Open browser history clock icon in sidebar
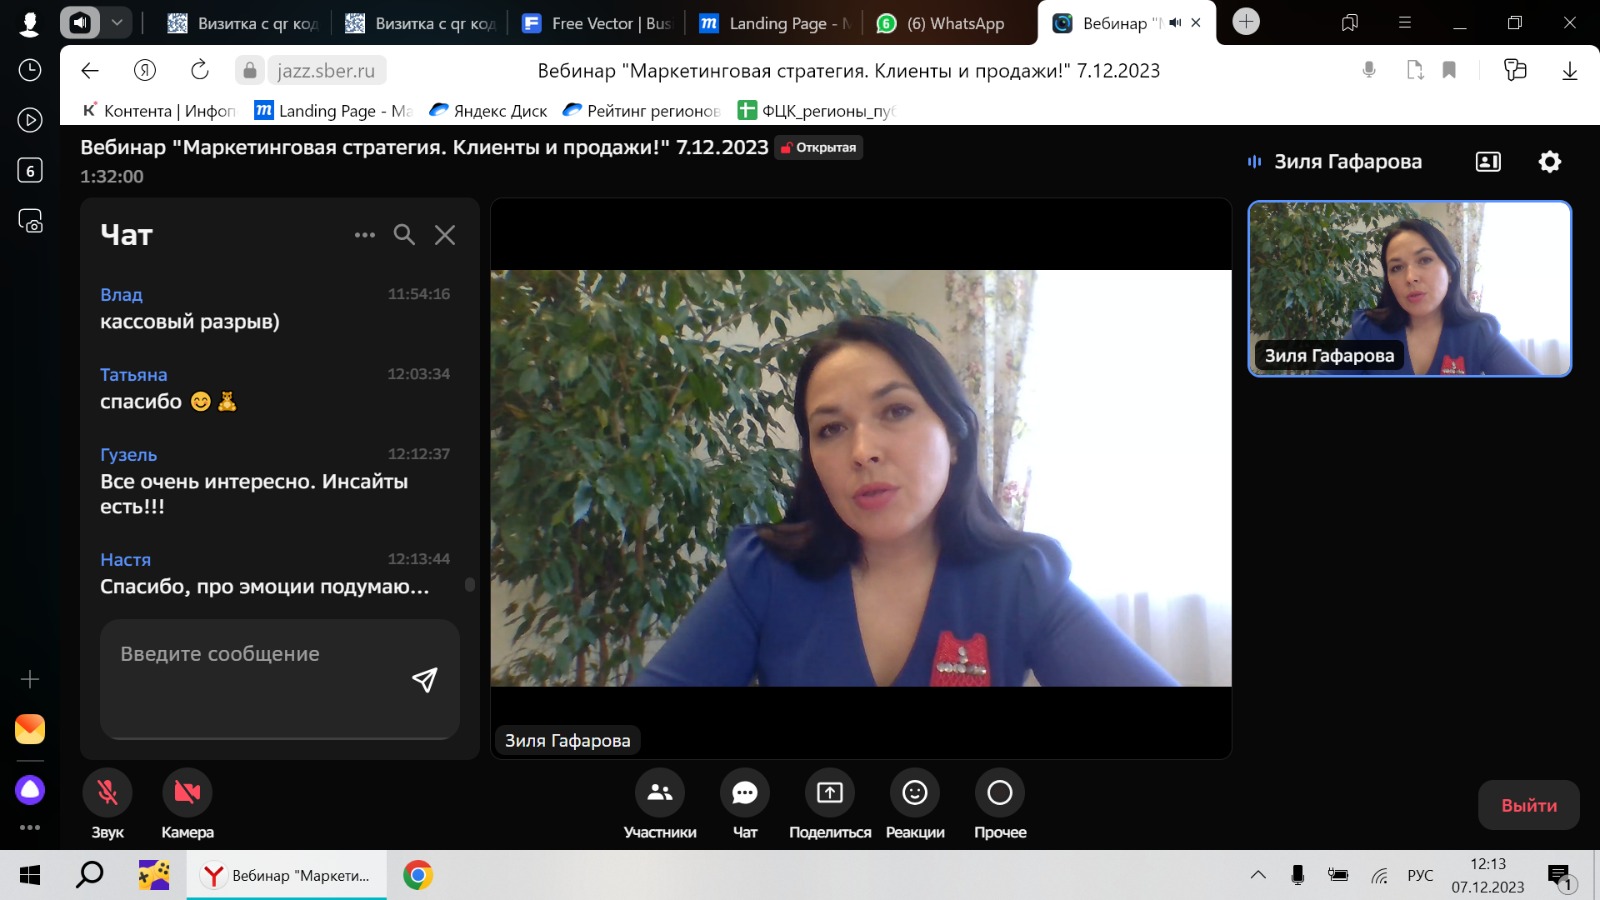 30,70
